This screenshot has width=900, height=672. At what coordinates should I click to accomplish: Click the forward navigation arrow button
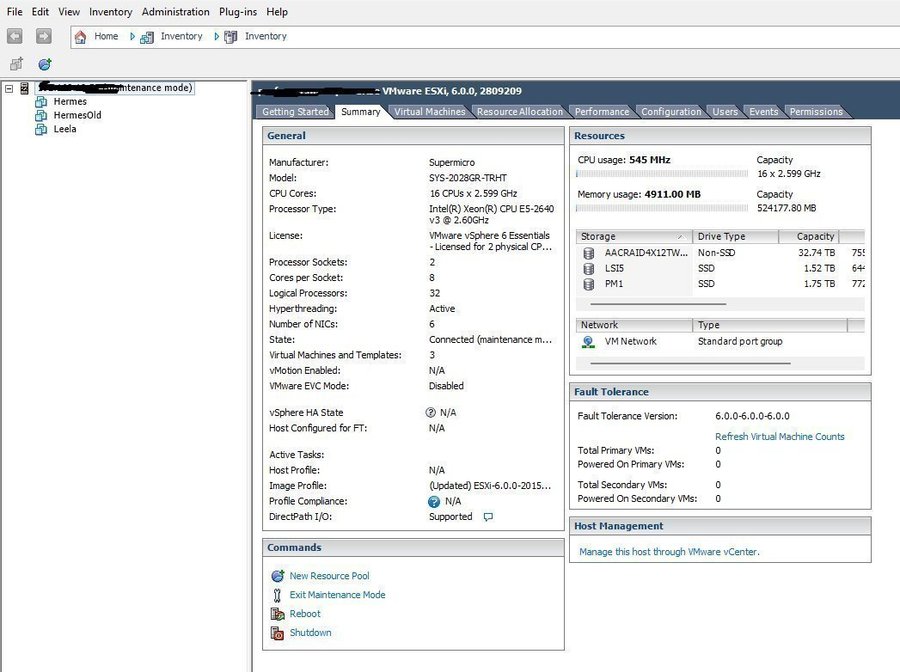[43, 36]
